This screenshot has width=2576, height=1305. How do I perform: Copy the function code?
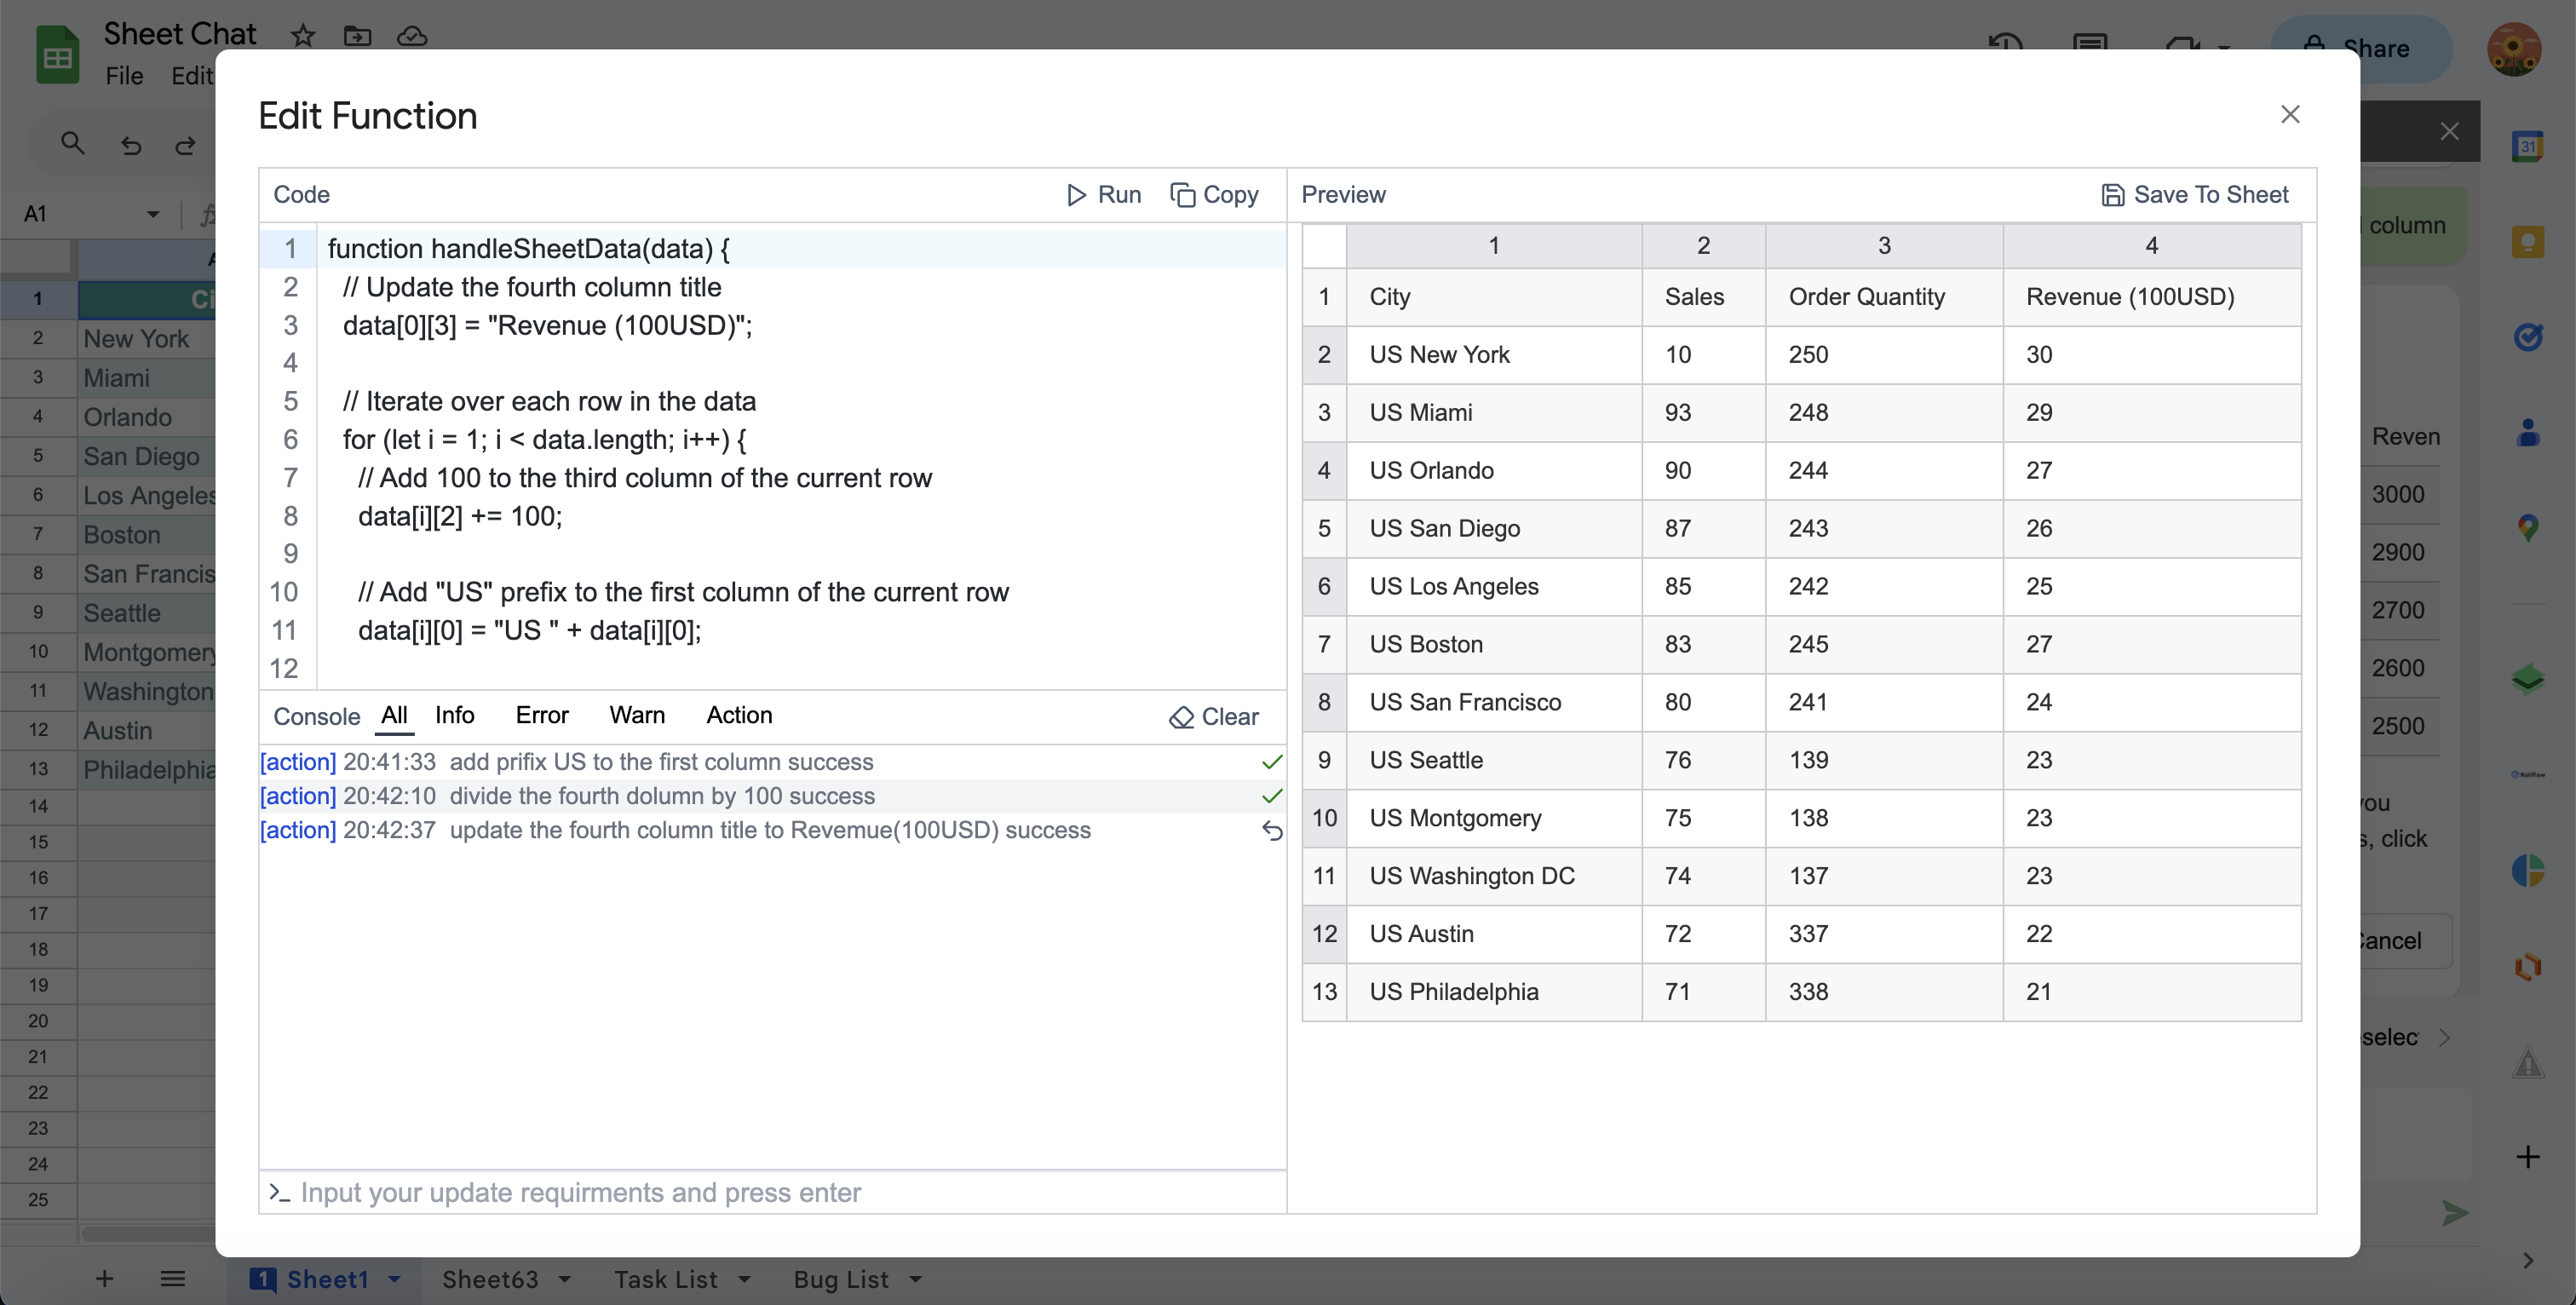1214,195
